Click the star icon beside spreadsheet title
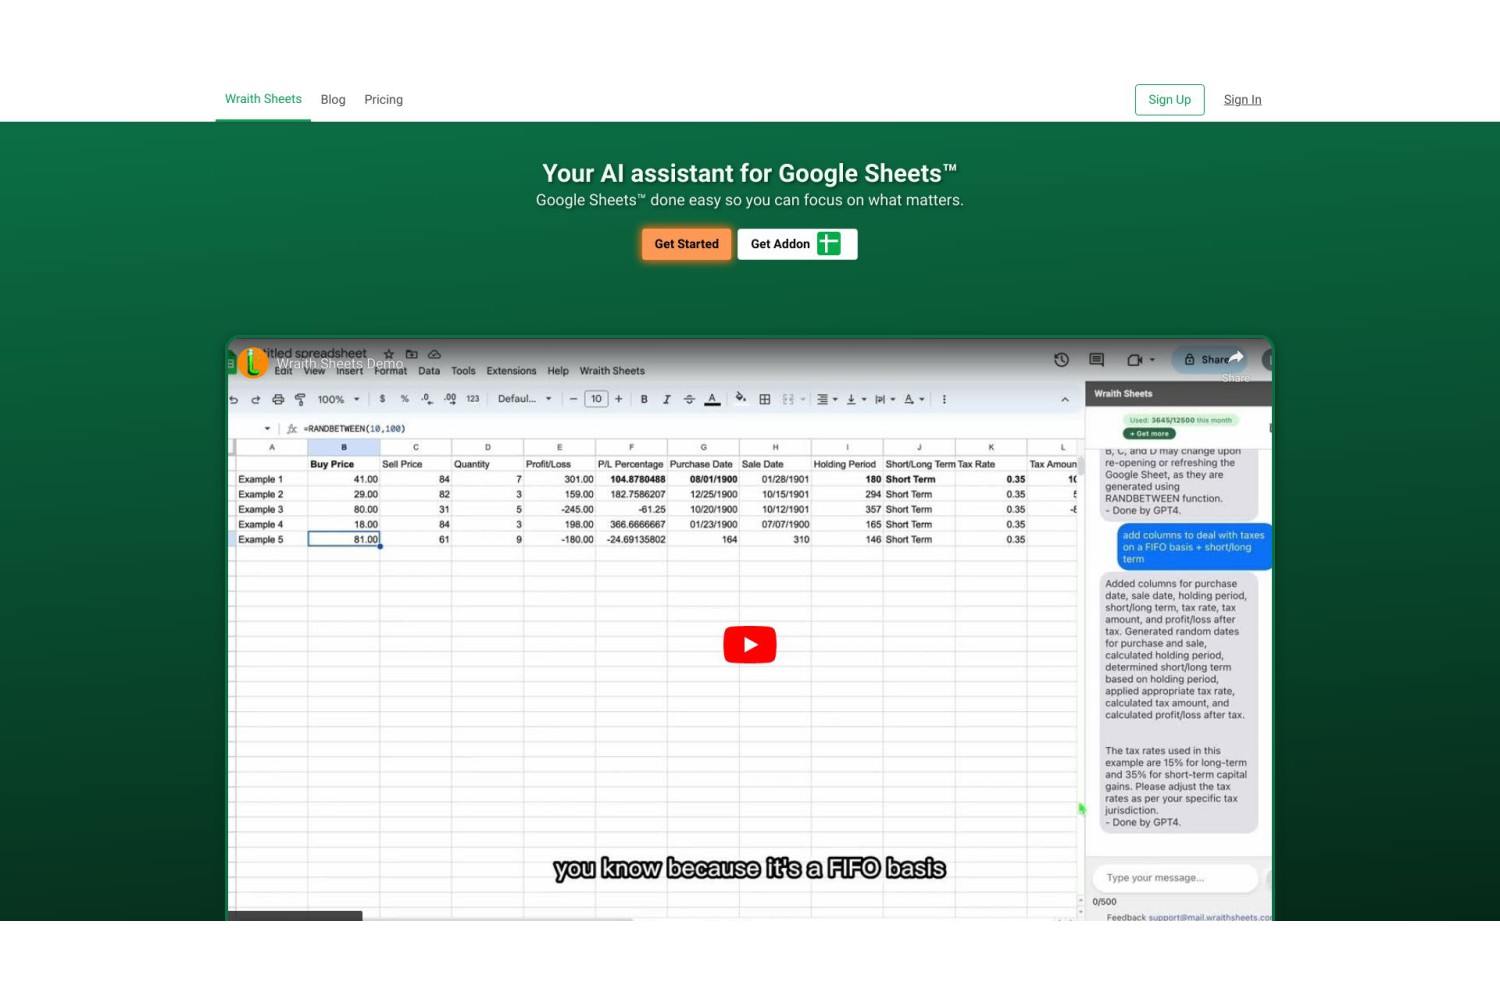 pyautogui.click(x=389, y=354)
